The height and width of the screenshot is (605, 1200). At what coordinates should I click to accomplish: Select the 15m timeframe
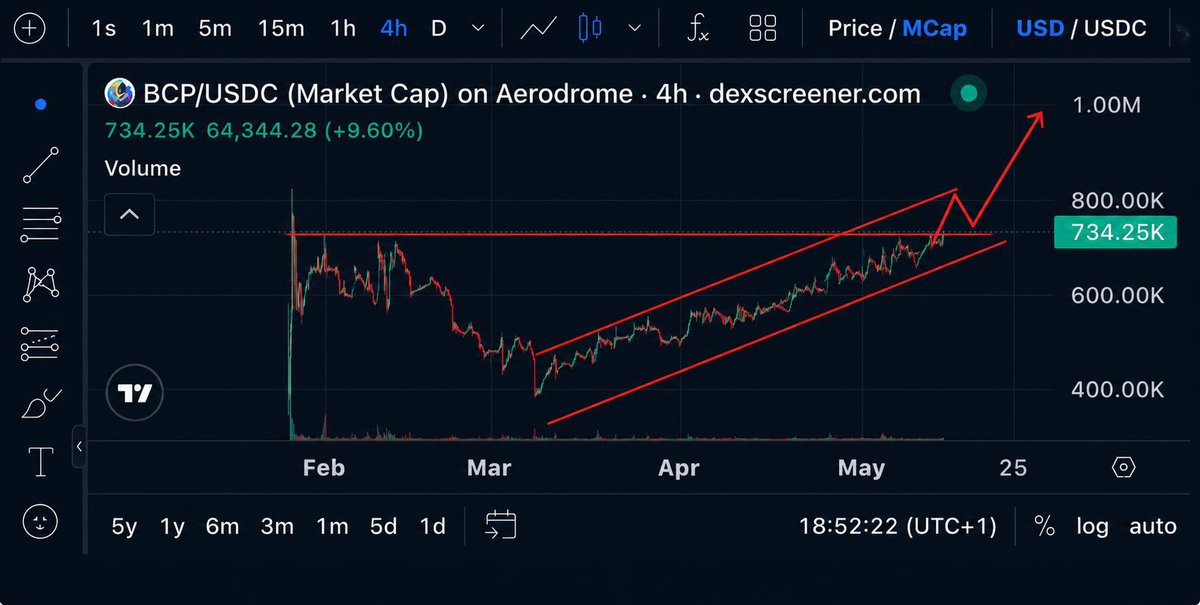point(280,28)
